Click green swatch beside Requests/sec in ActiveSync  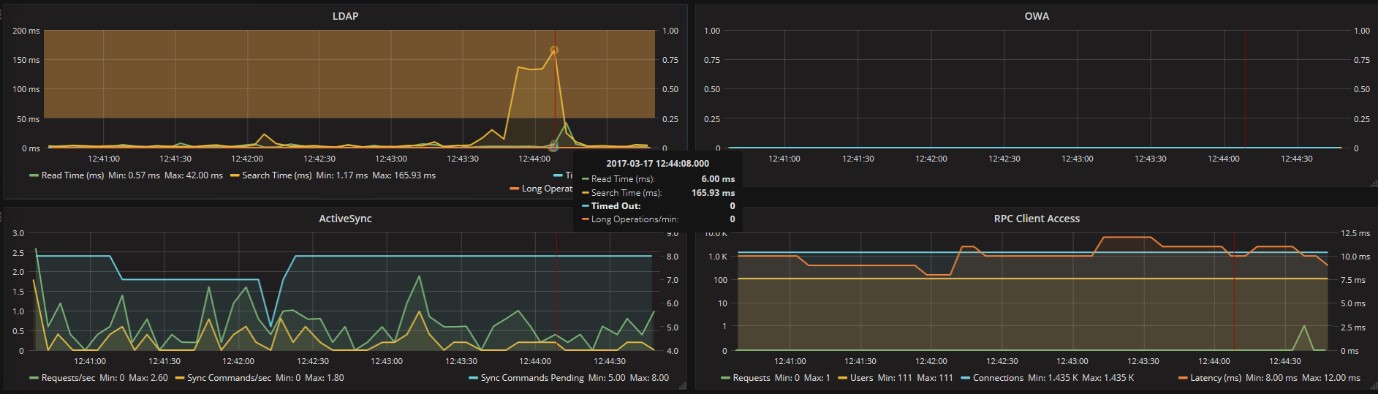[x=34, y=379]
